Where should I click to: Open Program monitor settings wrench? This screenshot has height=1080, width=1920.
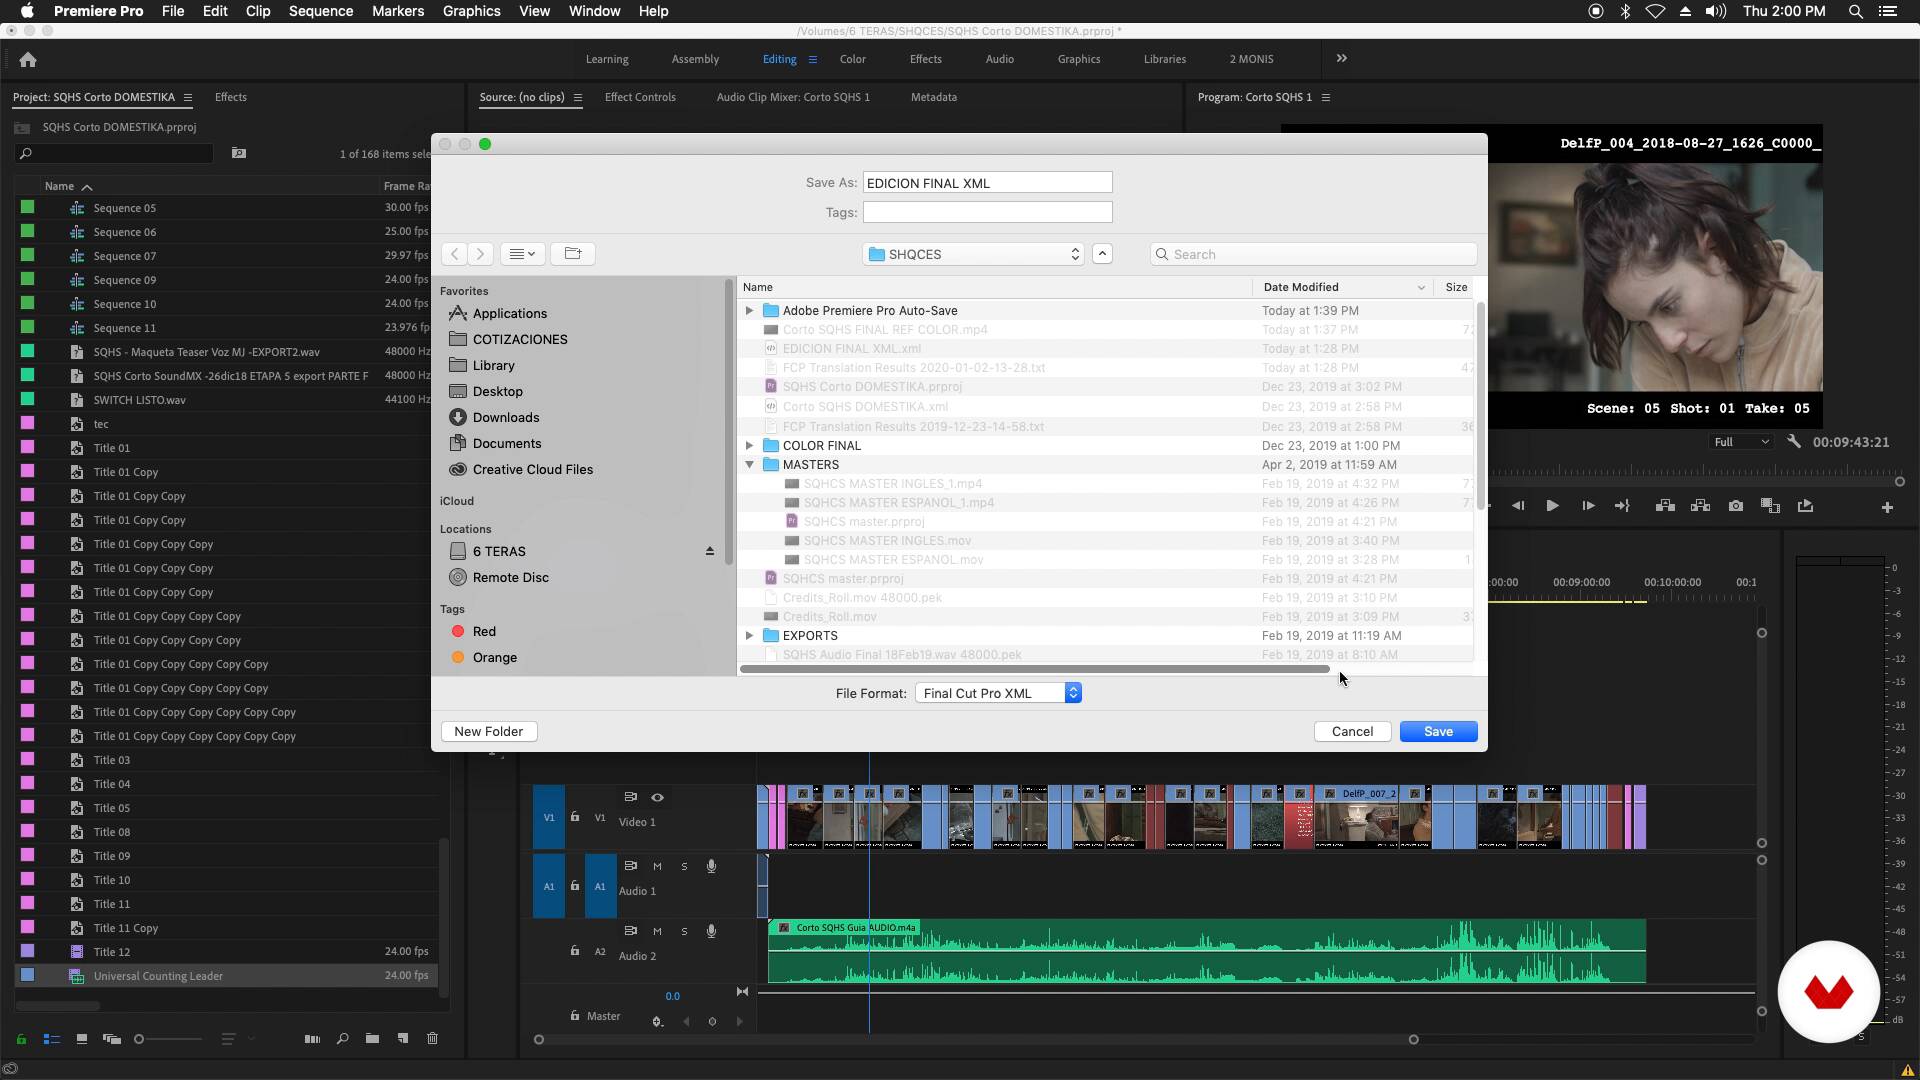pos(1794,441)
